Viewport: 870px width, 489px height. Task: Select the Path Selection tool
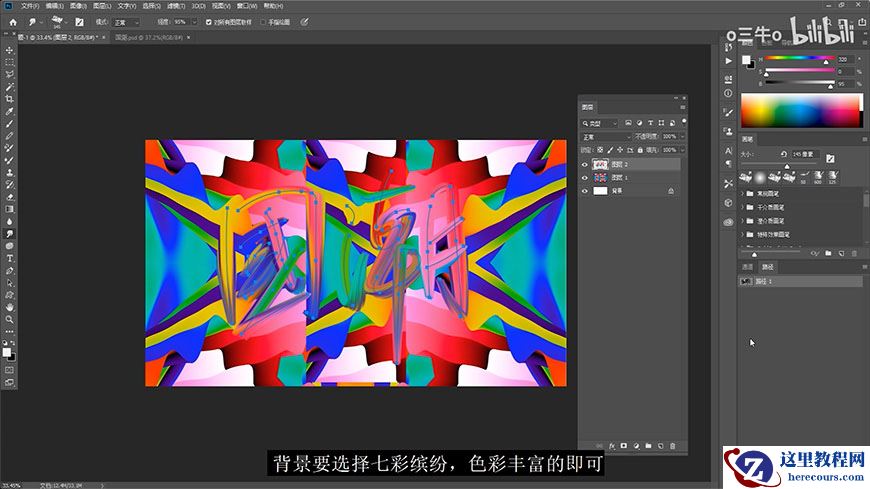[9, 283]
